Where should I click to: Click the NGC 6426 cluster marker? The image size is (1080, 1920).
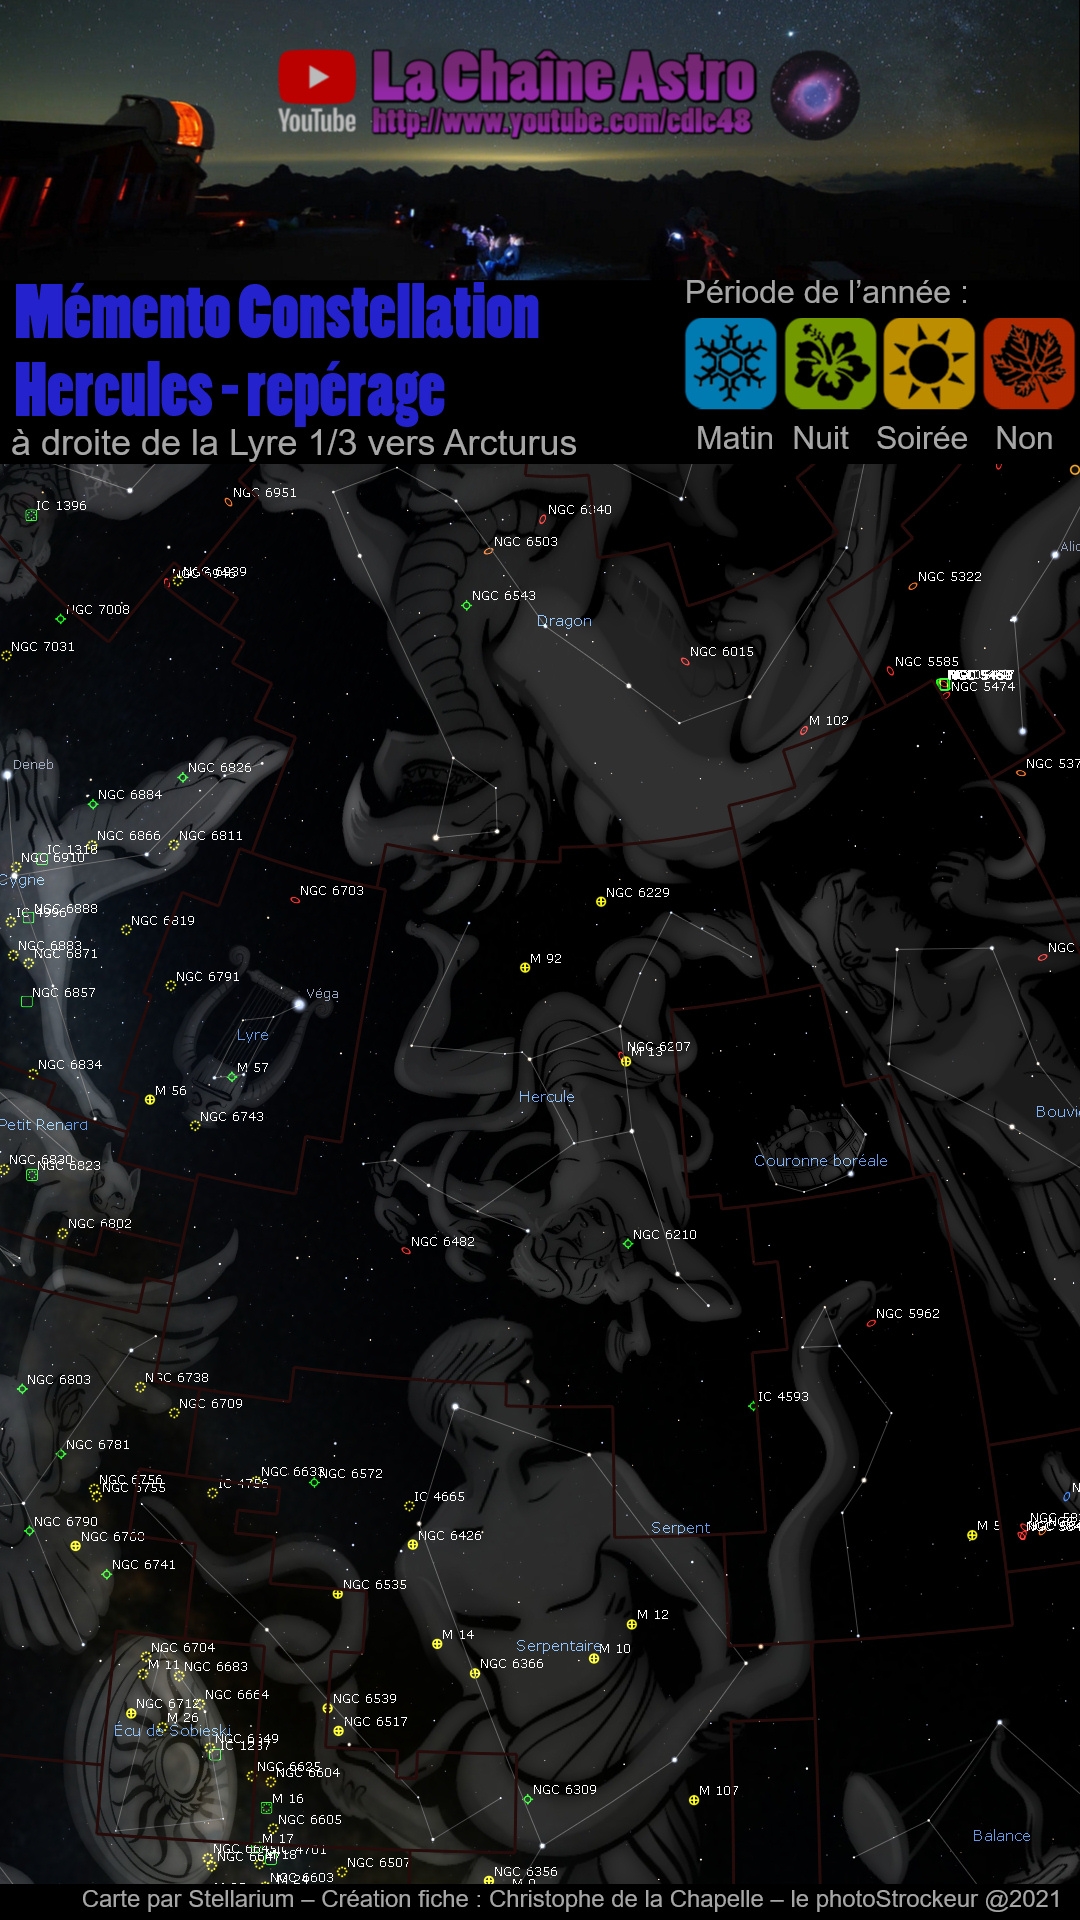pos(413,1545)
